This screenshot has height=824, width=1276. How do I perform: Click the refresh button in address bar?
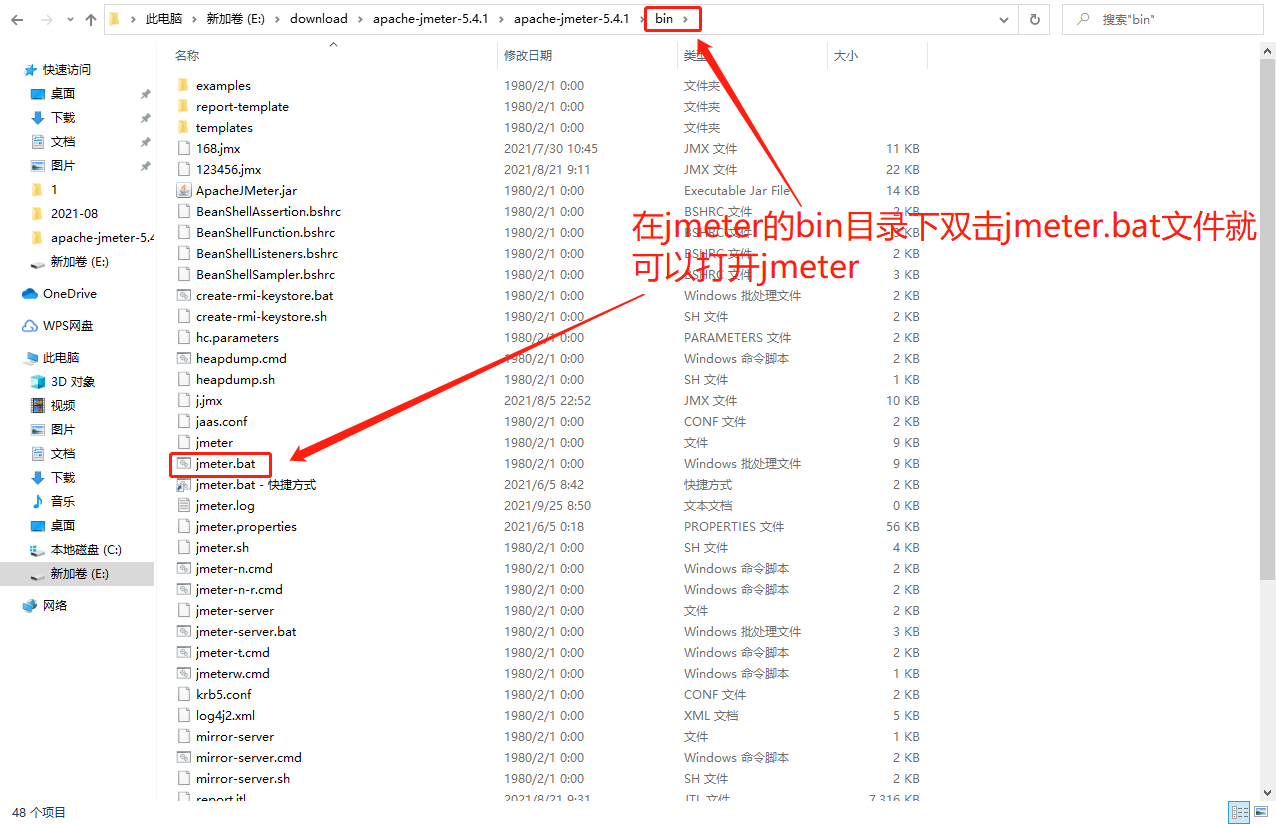point(1034,18)
